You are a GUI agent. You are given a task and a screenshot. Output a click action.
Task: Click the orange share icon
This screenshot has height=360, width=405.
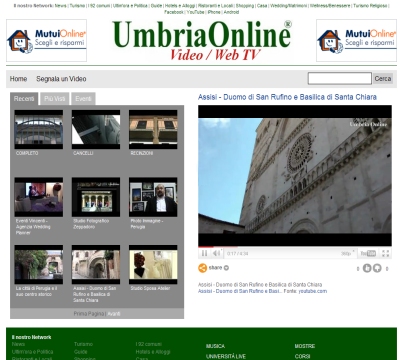pyautogui.click(x=202, y=268)
